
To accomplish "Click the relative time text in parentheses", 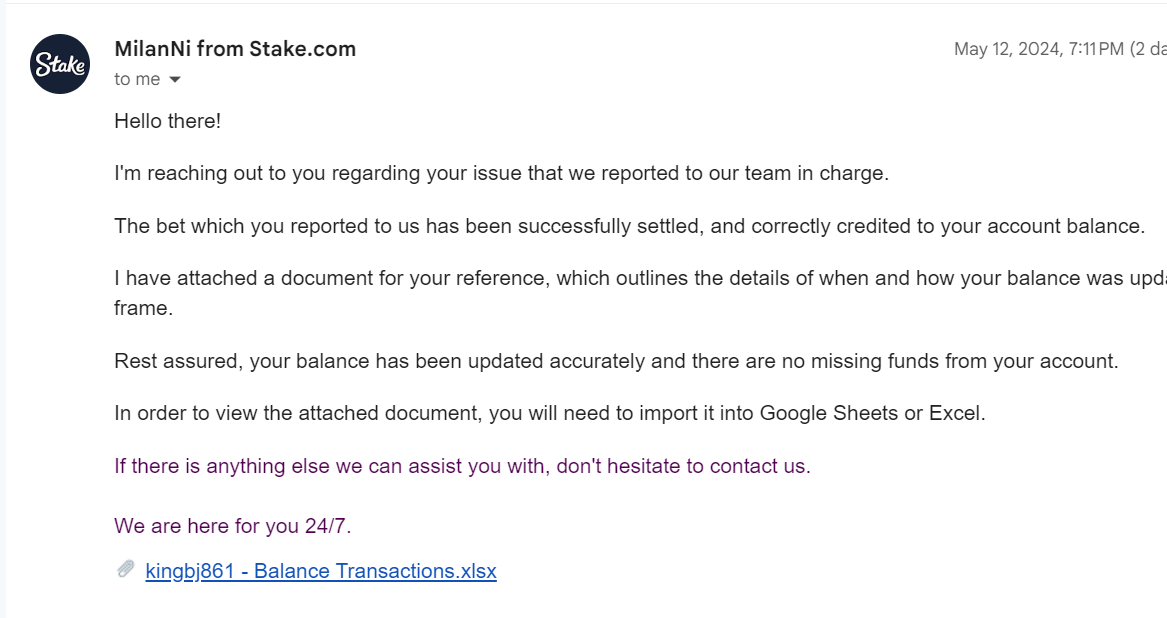I will coord(1148,49).
